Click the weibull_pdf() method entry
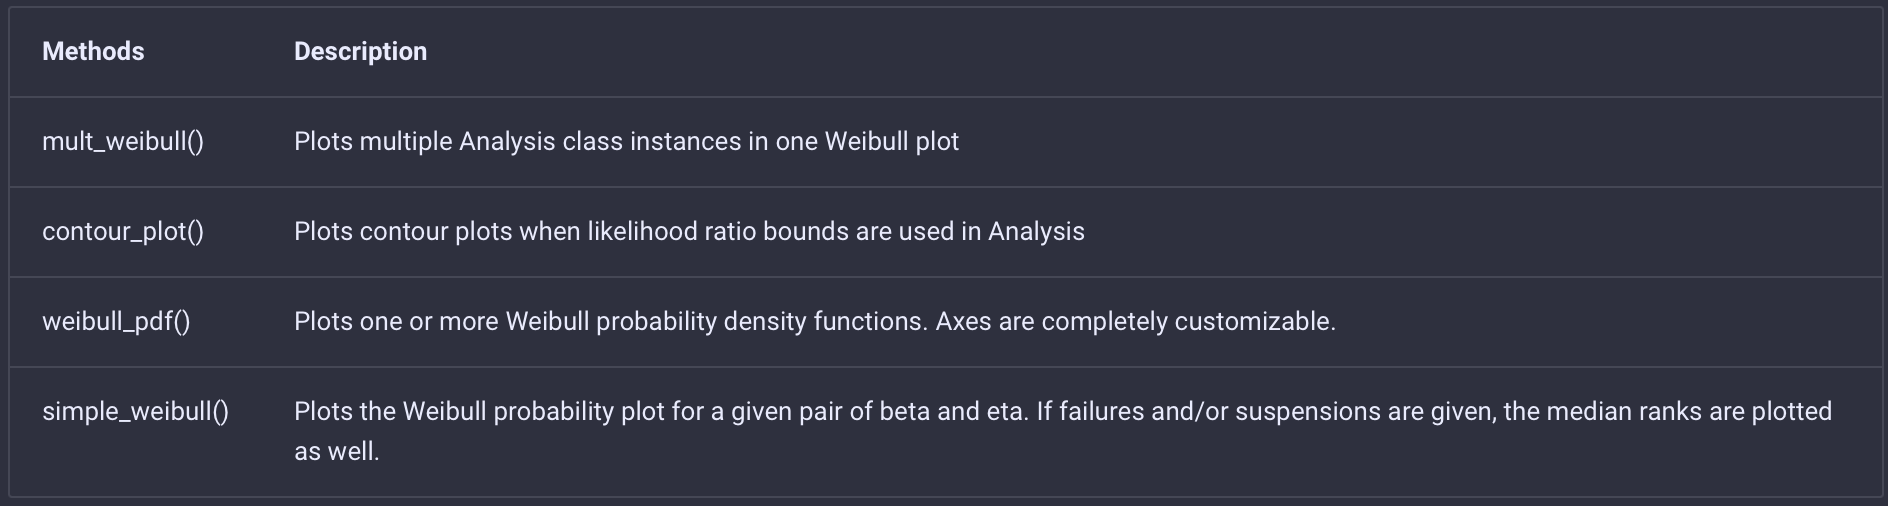 click(116, 322)
